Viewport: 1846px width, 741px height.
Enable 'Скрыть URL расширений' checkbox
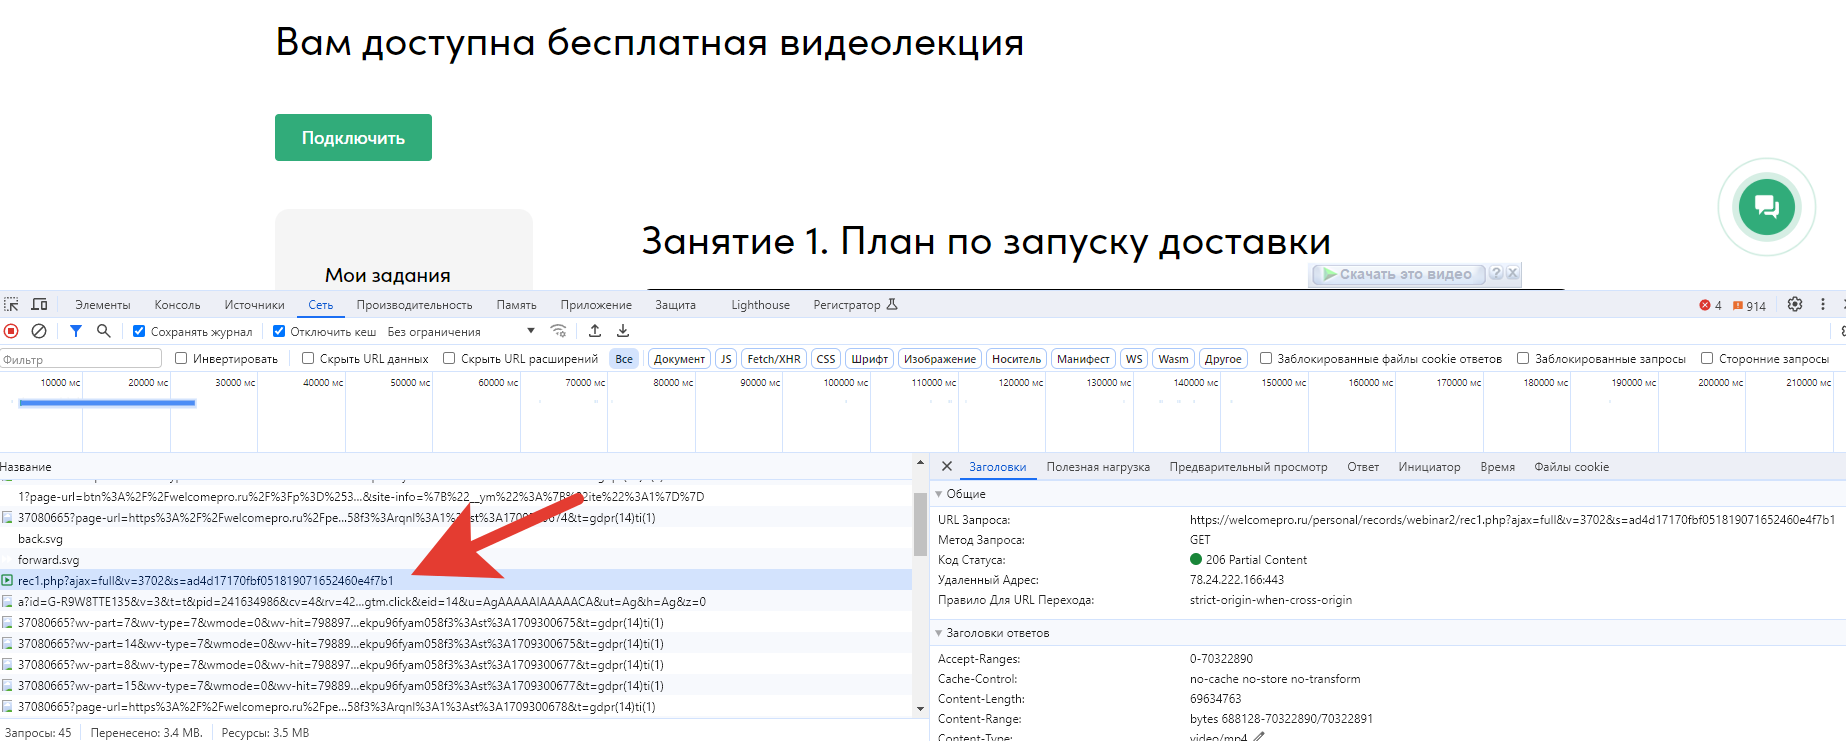(x=449, y=358)
